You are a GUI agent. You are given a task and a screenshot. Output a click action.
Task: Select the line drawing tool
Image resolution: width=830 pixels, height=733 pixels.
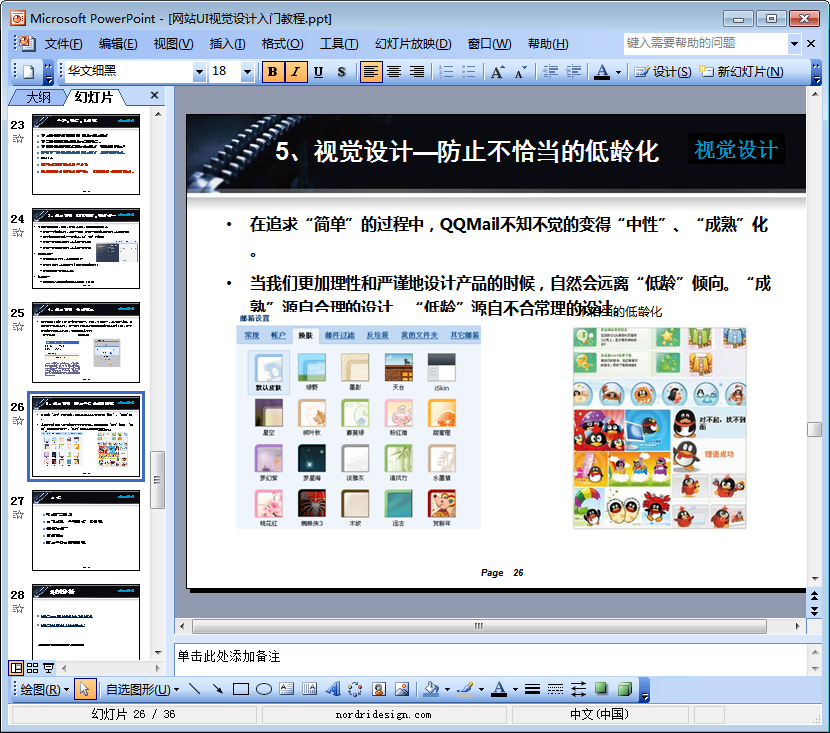click(195, 689)
